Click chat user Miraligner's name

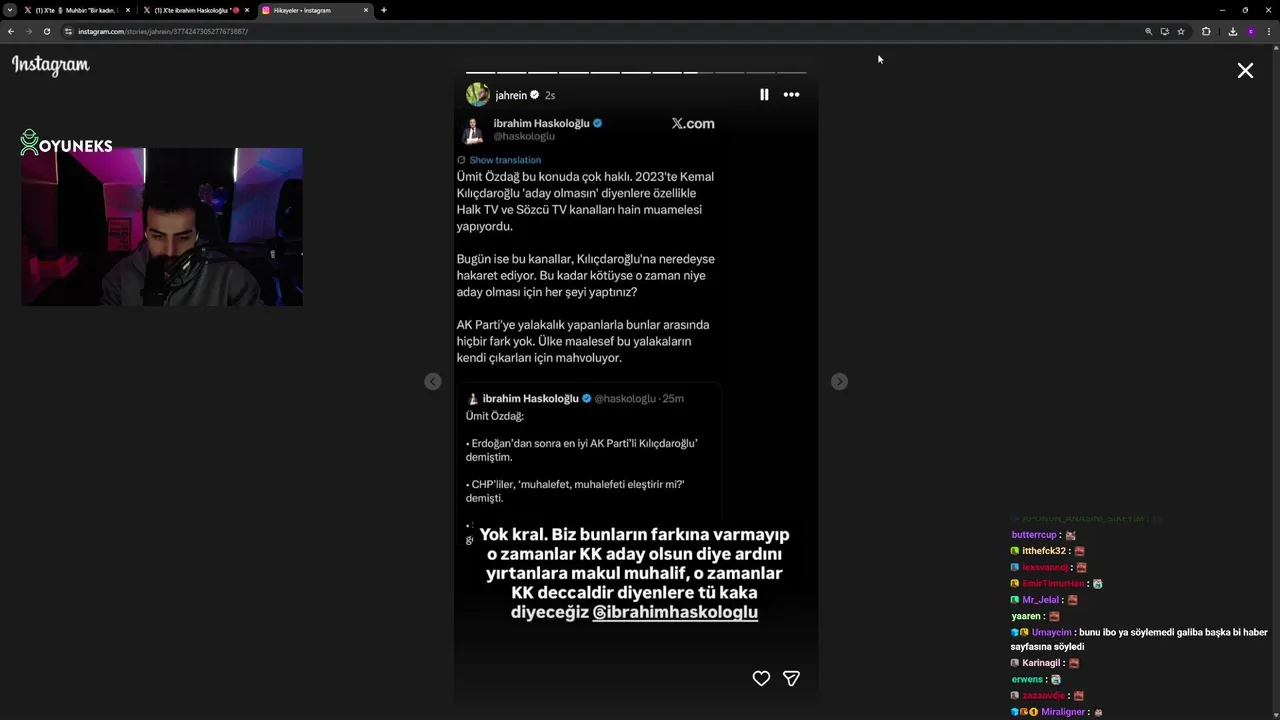(x=1063, y=712)
